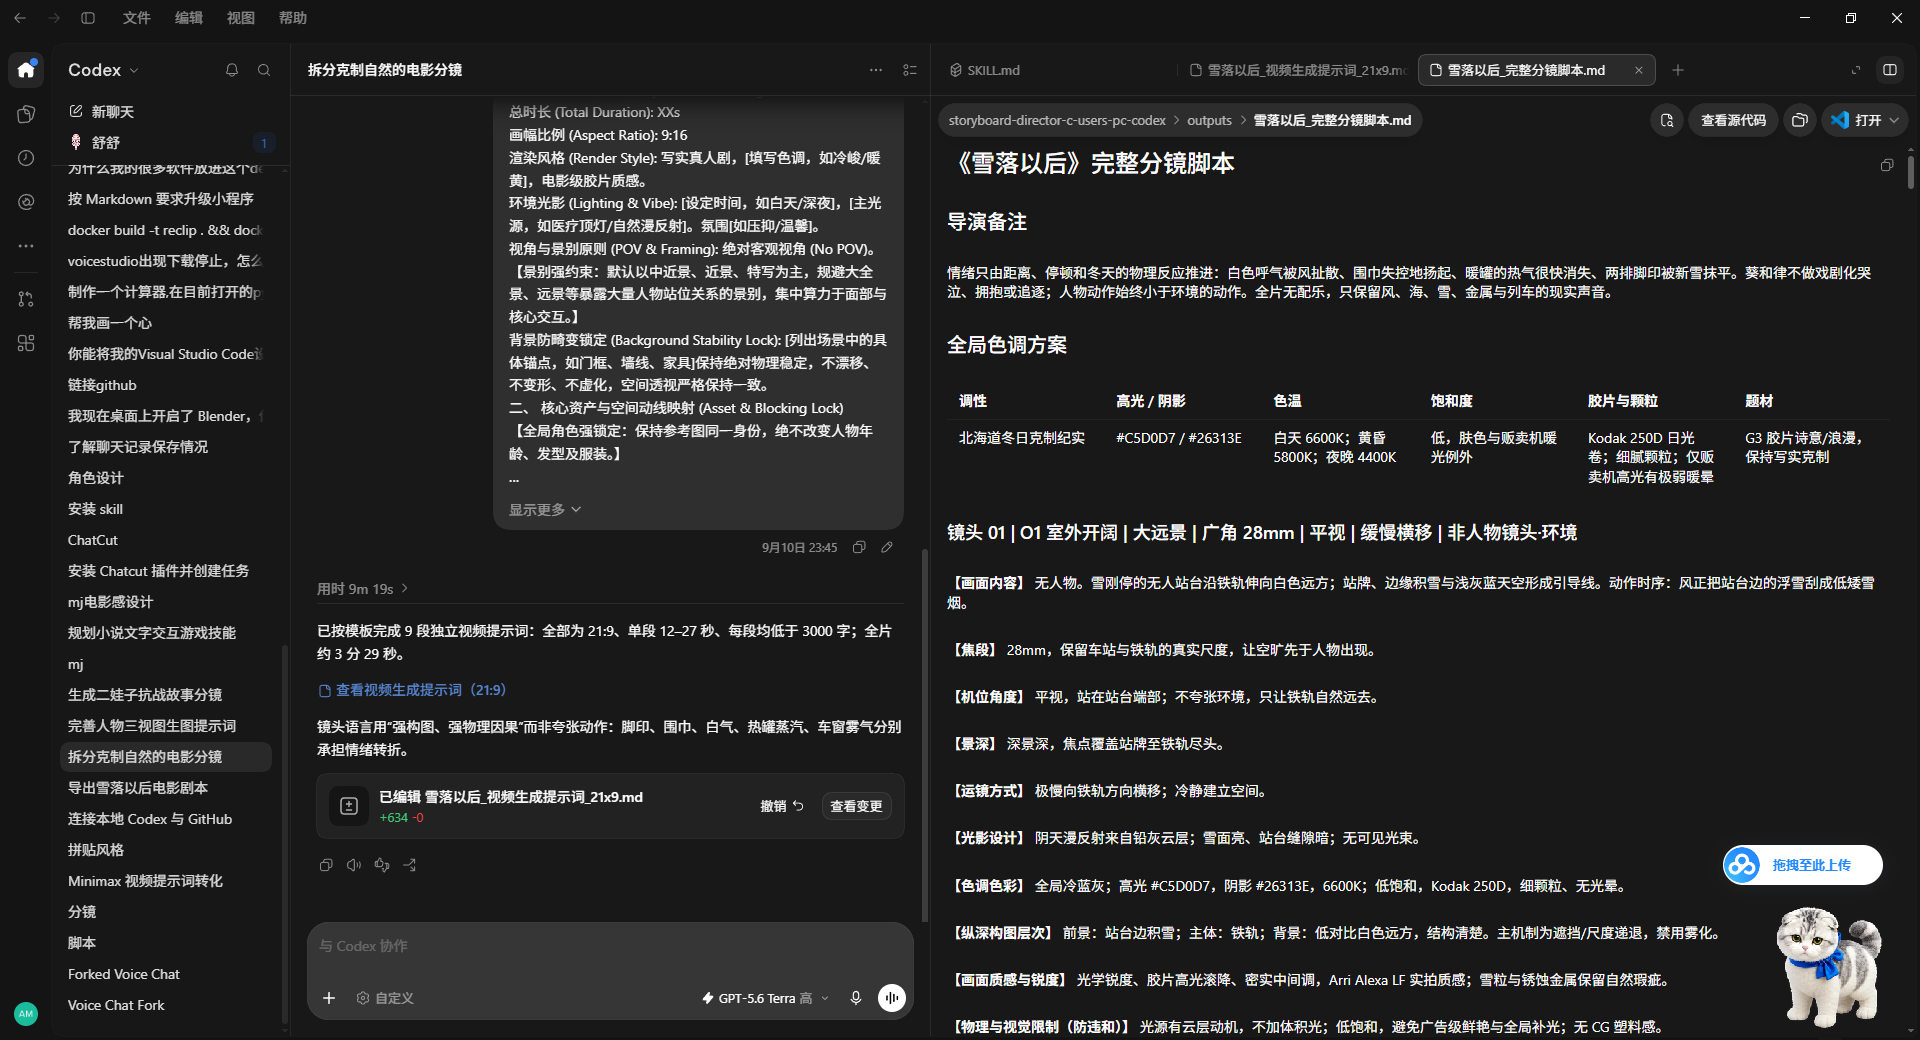Open the 文件 menu
Image resolution: width=1920 pixels, height=1040 pixels.
coord(136,18)
